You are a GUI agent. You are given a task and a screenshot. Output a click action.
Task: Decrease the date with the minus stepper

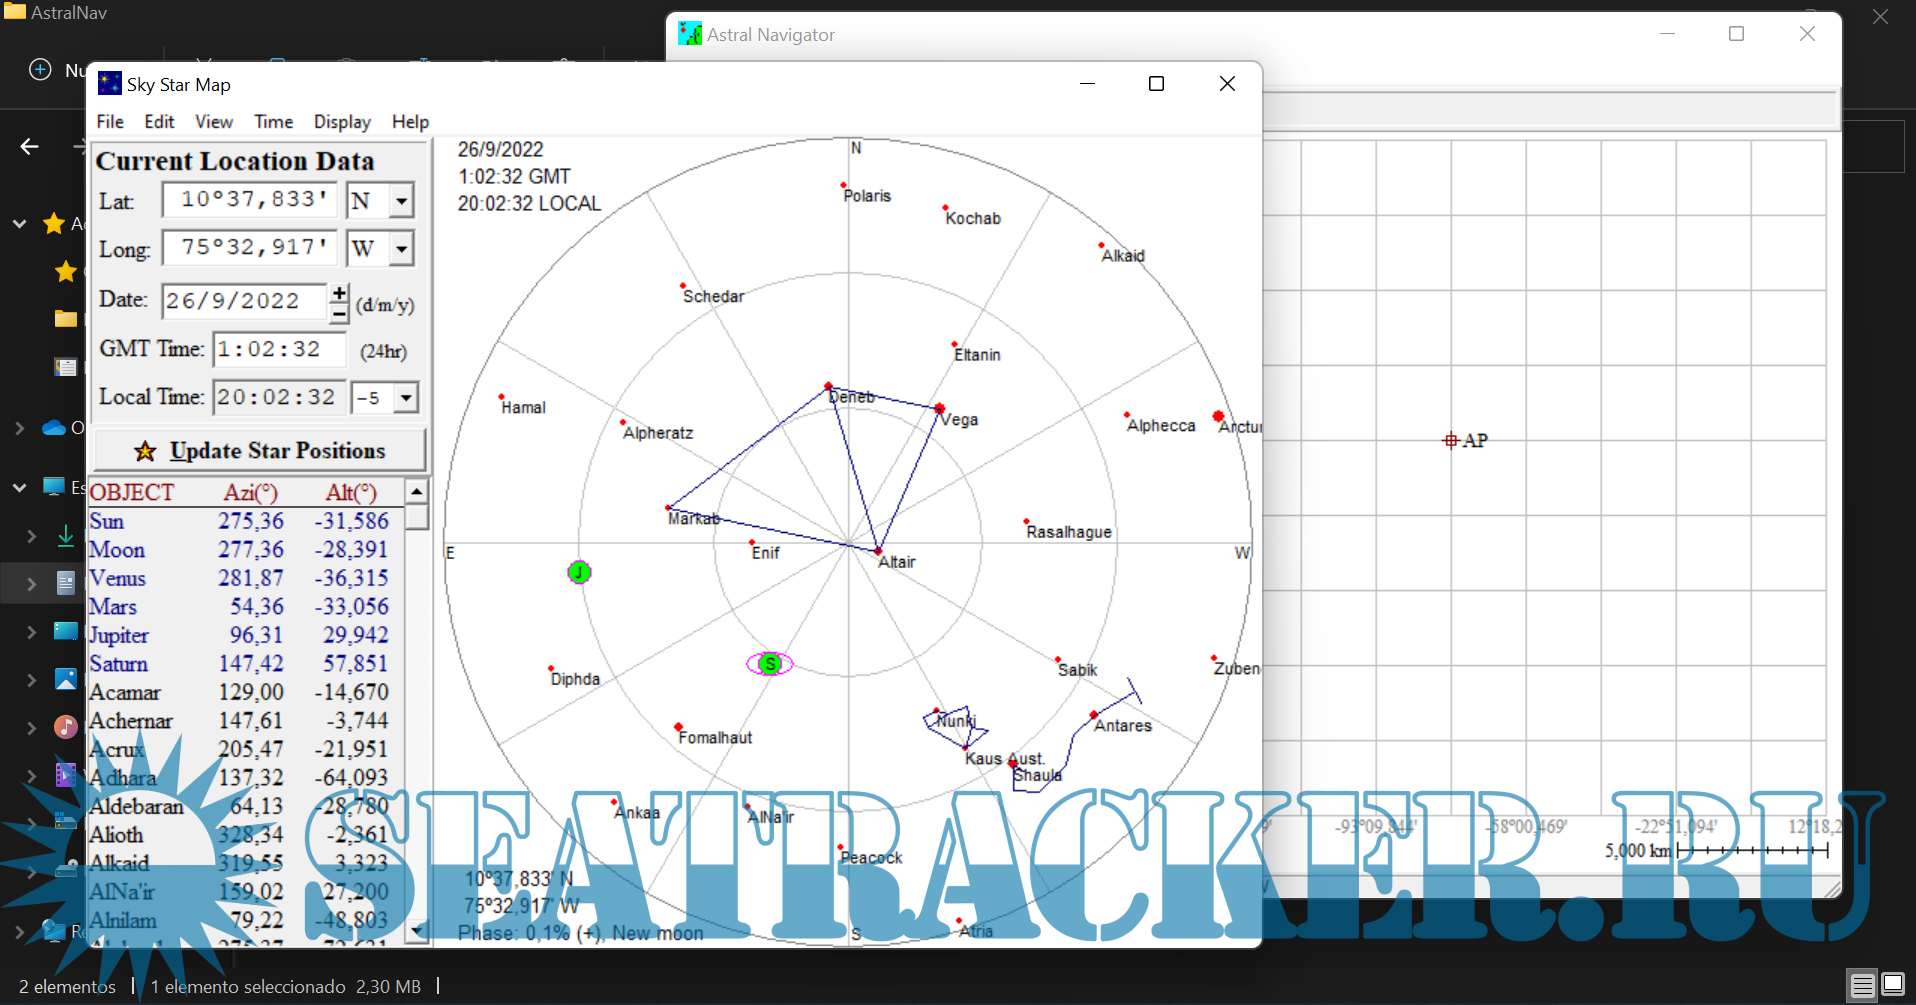click(340, 314)
